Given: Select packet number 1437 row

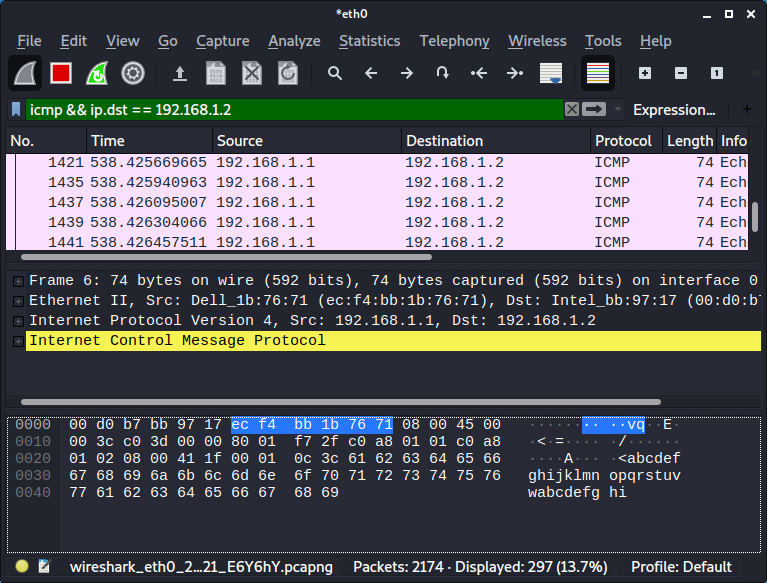Looking at the screenshot, I should click(x=377, y=202).
